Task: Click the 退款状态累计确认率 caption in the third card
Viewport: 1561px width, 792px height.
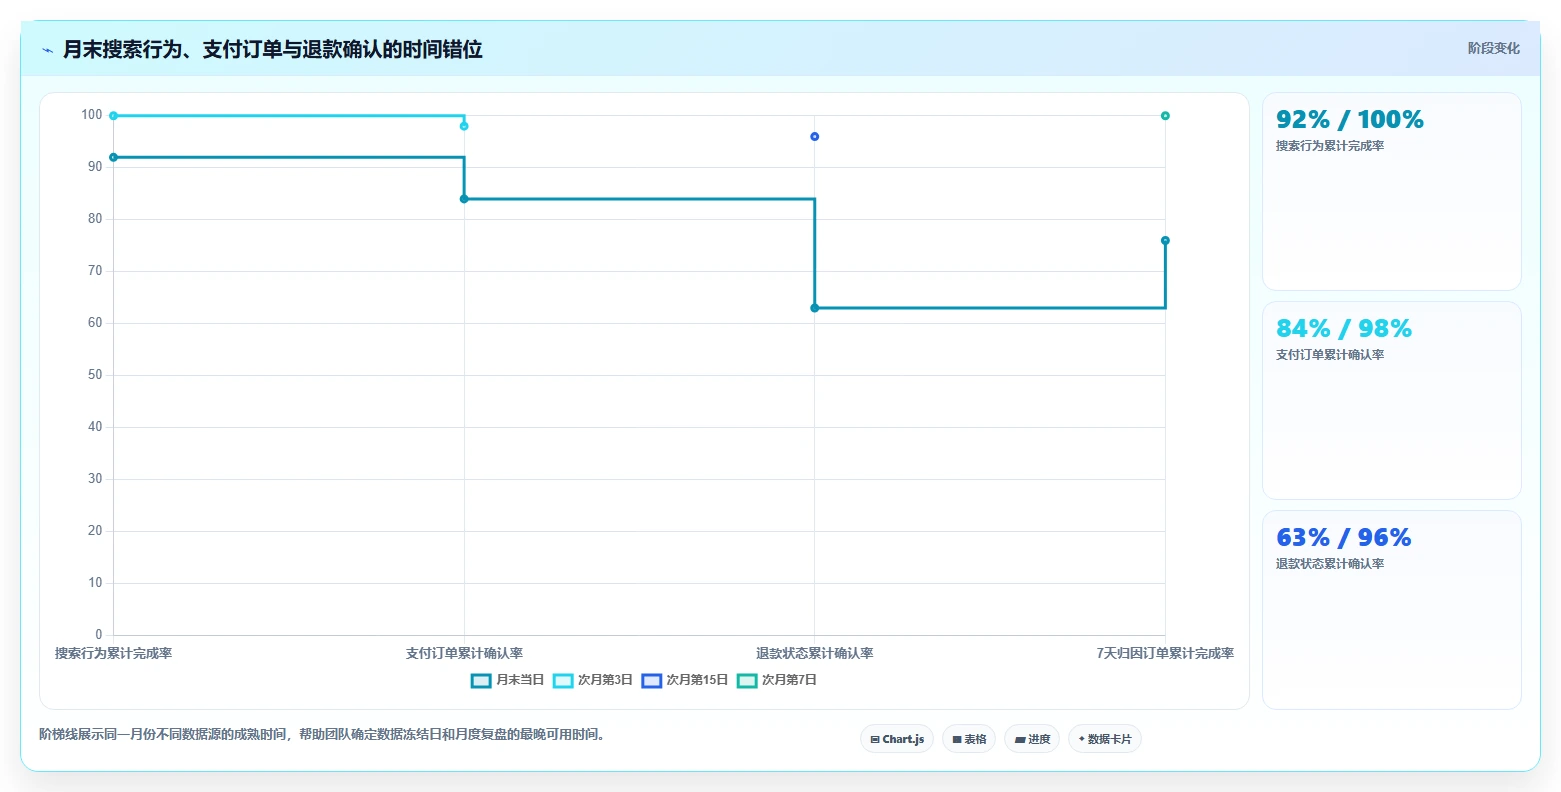Action: (x=1330, y=564)
